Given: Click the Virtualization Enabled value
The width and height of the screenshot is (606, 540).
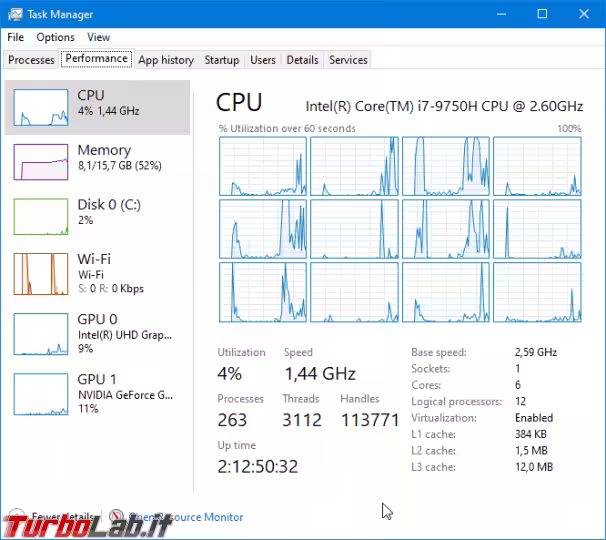Looking at the screenshot, I should [x=534, y=418].
